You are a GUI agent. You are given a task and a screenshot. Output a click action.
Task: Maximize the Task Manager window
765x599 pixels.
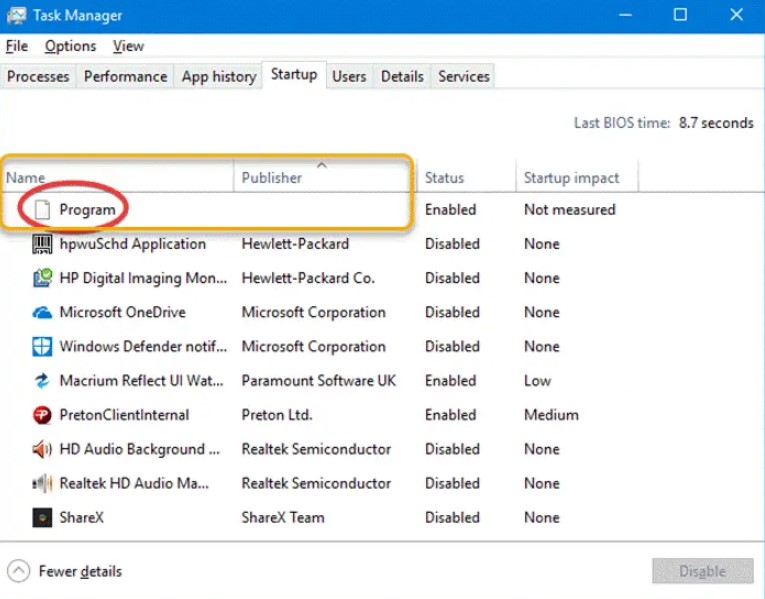pyautogui.click(x=680, y=15)
